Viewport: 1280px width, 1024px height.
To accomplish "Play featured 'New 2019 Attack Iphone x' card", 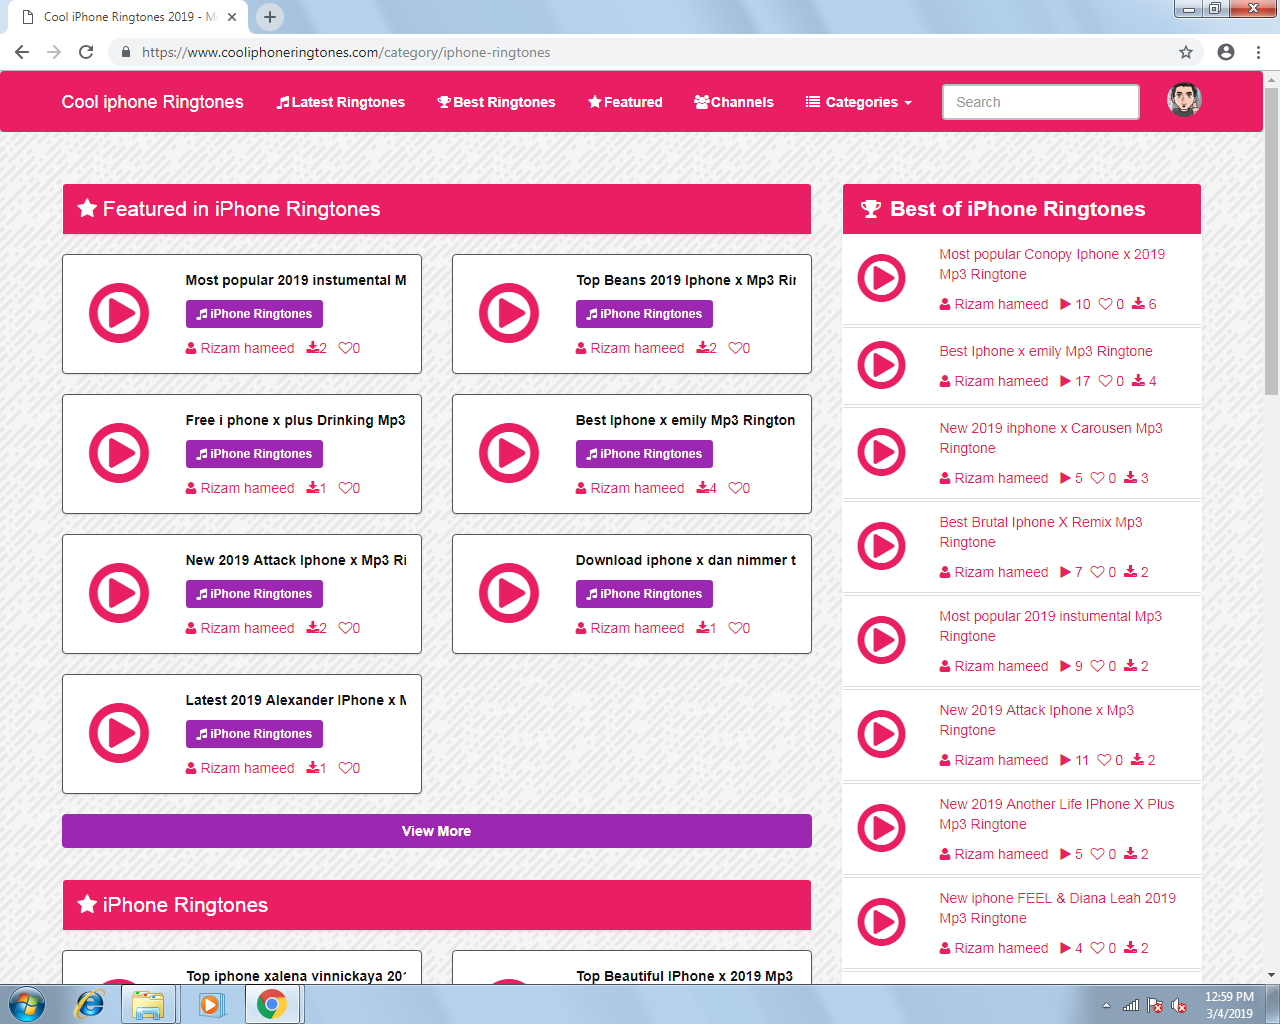I will click(x=119, y=593).
